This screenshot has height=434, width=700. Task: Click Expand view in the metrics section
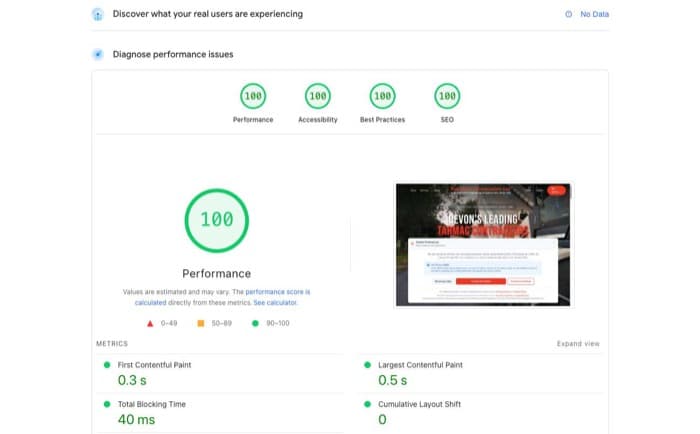pyautogui.click(x=578, y=344)
